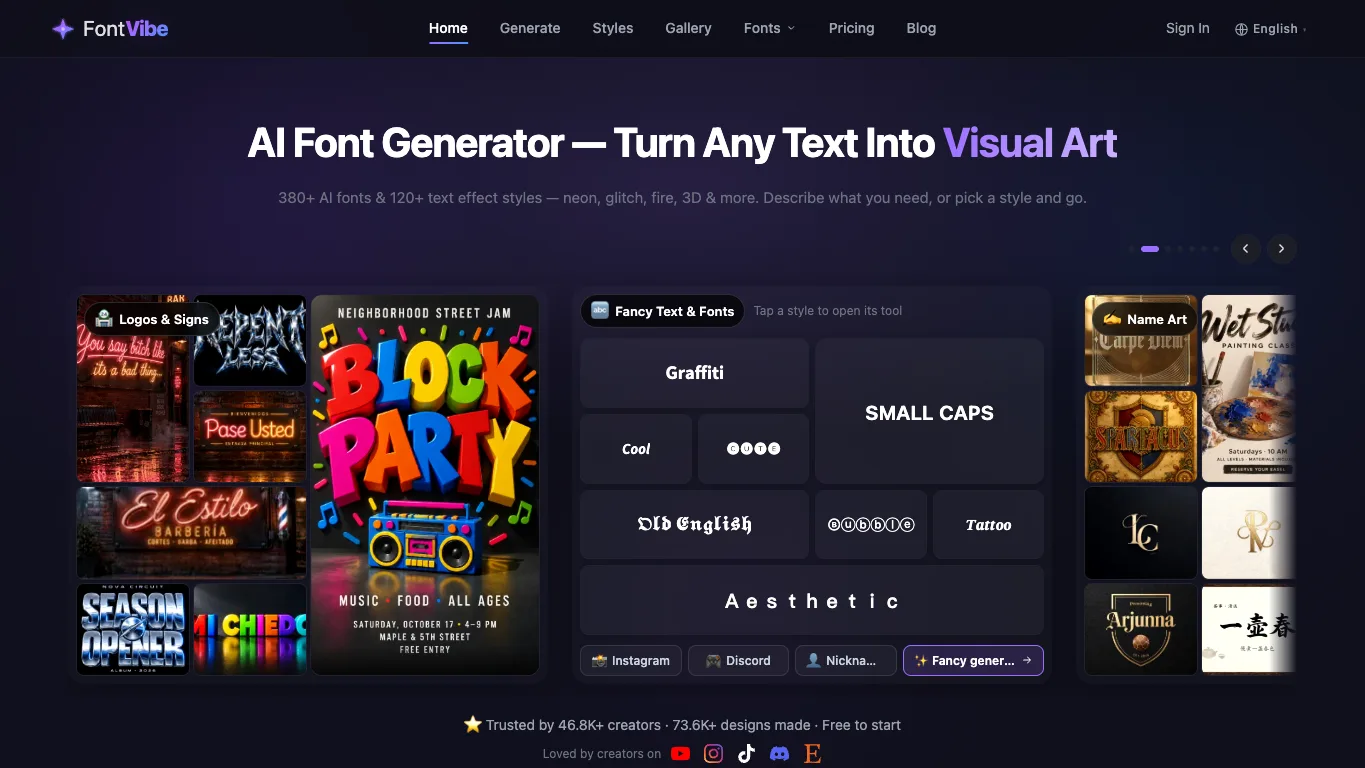This screenshot has height=768, width=1365.
Task: Open the Spartacus shield thumbnail
Action: [x=1141, y=436]
